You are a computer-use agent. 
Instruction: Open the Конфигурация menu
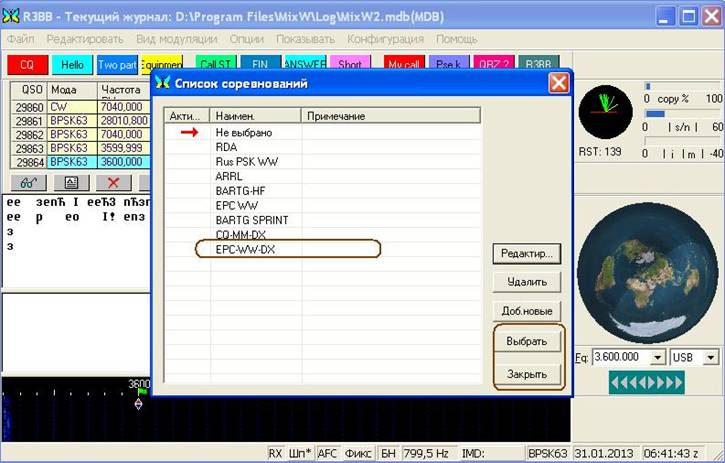[x=387, y=39]
